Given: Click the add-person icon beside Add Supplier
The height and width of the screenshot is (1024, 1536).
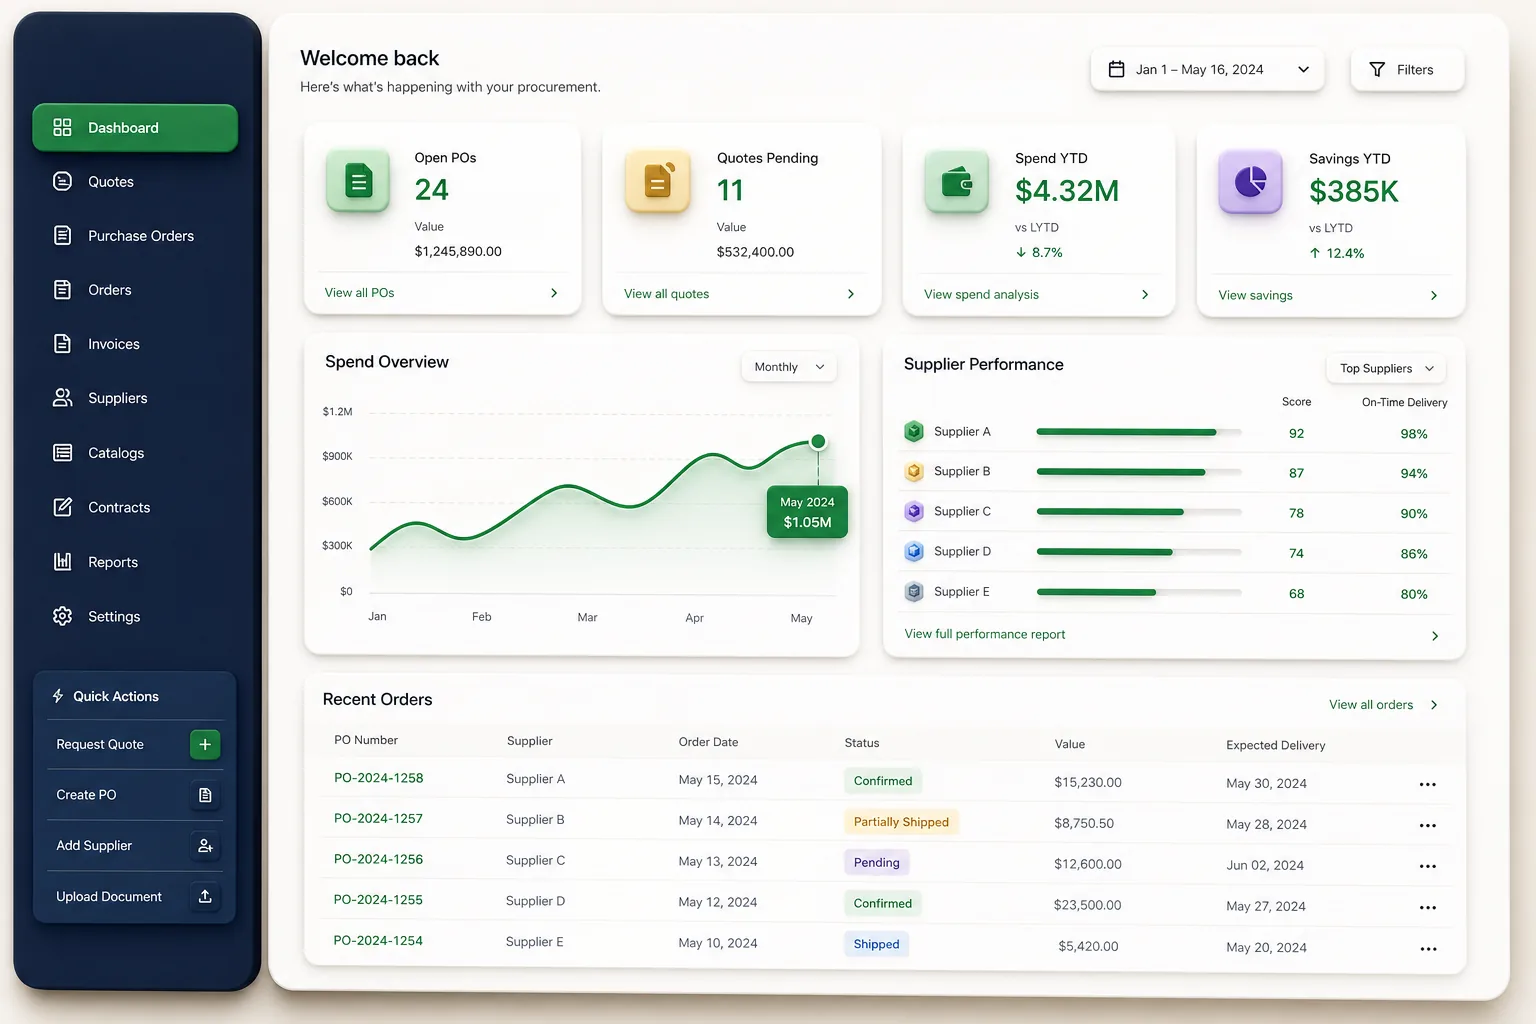Looking at the screenshot, I should [205, 846].
